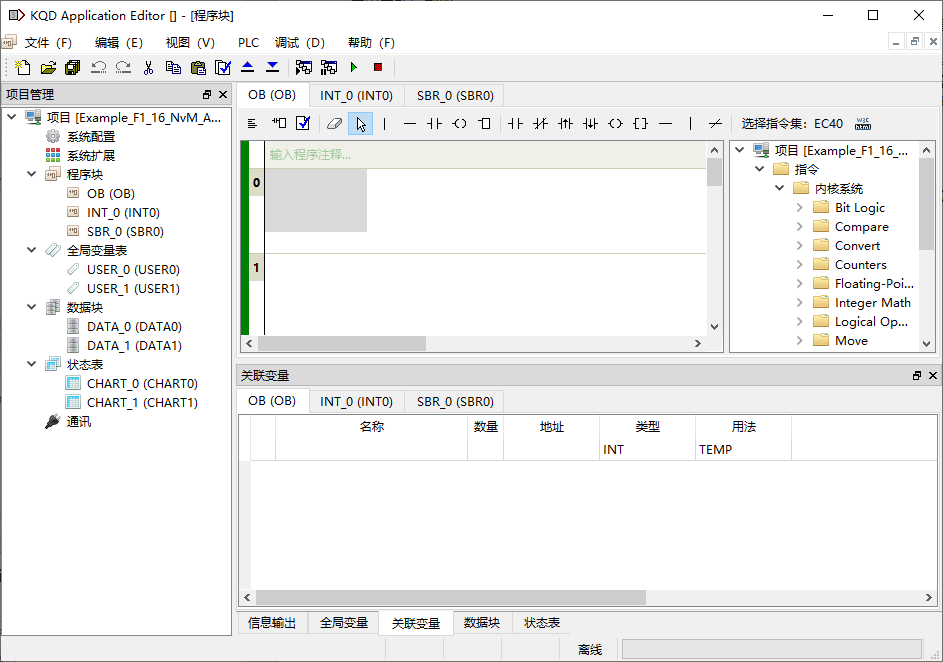Click the 关联变量 table horizontal scrollbar
Image resolution: width=943 pixels, height=662 pixels.
pyautogui.click(x=450, y=597)
